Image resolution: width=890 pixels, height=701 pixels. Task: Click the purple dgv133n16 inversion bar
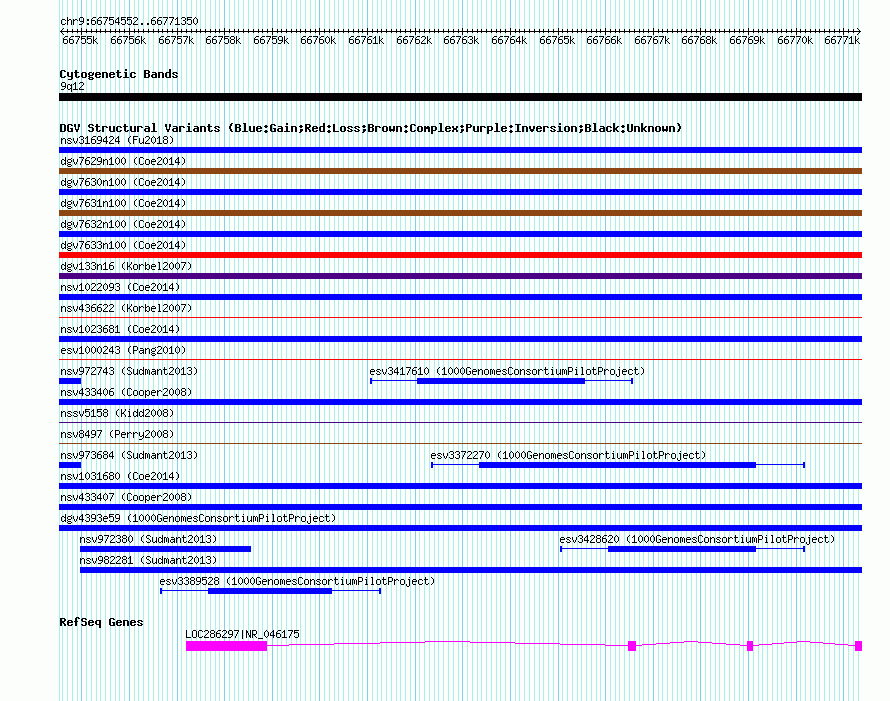[x=460, y=276]
